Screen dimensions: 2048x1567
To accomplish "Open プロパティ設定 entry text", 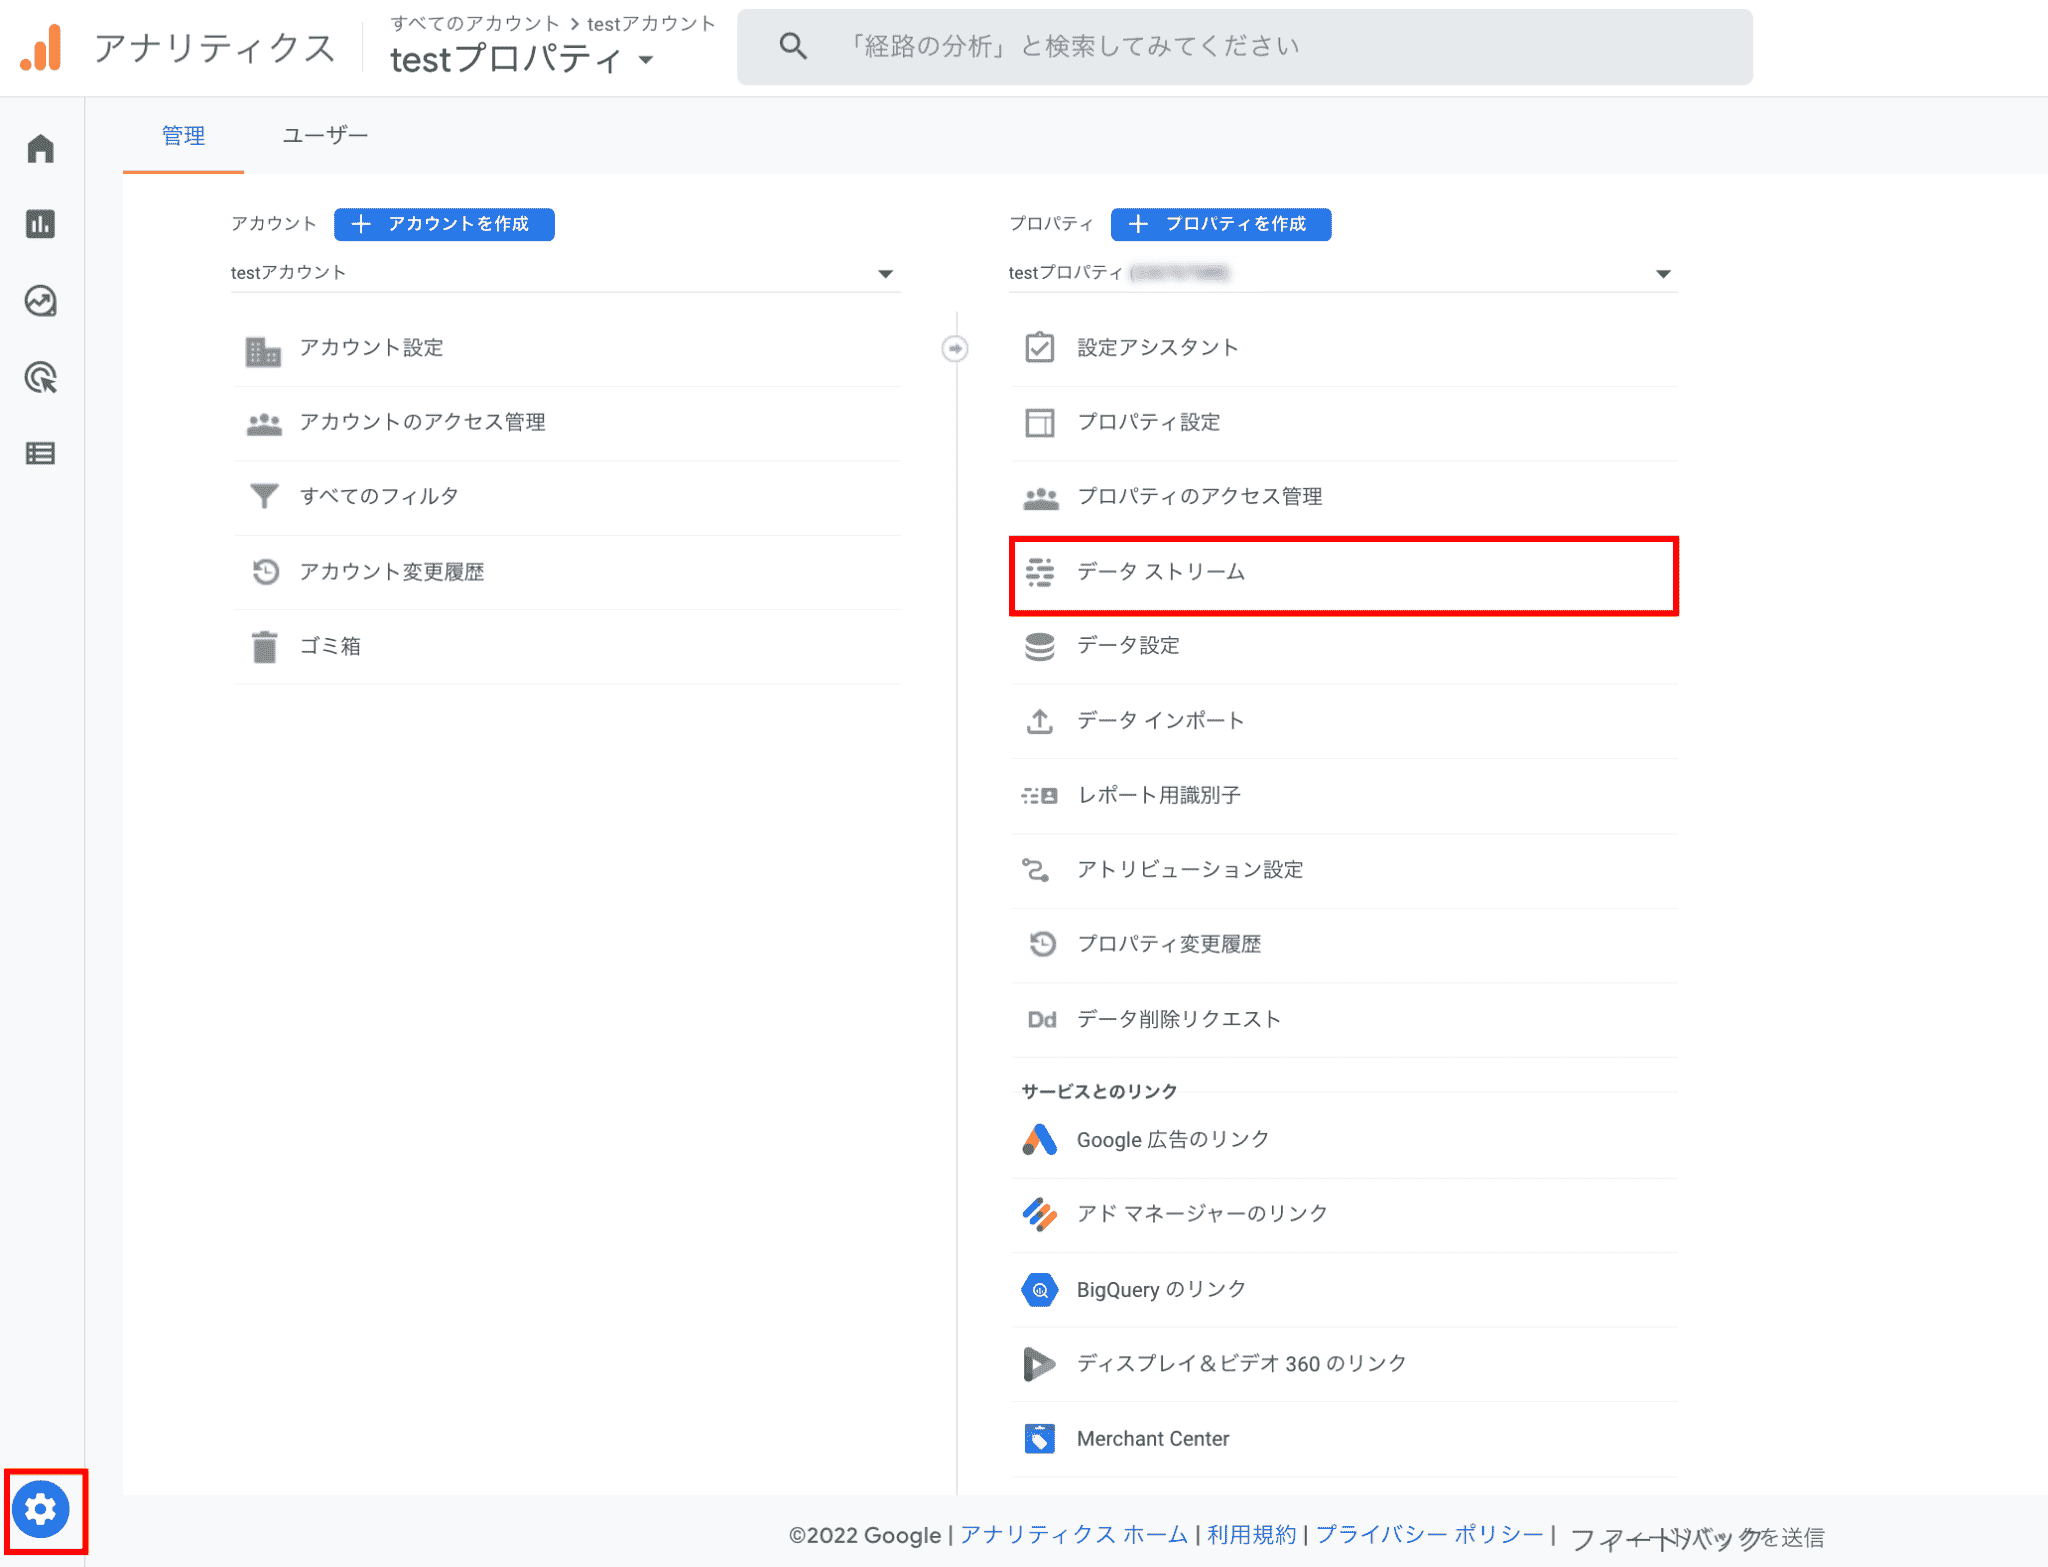I will pos(1149,423).
